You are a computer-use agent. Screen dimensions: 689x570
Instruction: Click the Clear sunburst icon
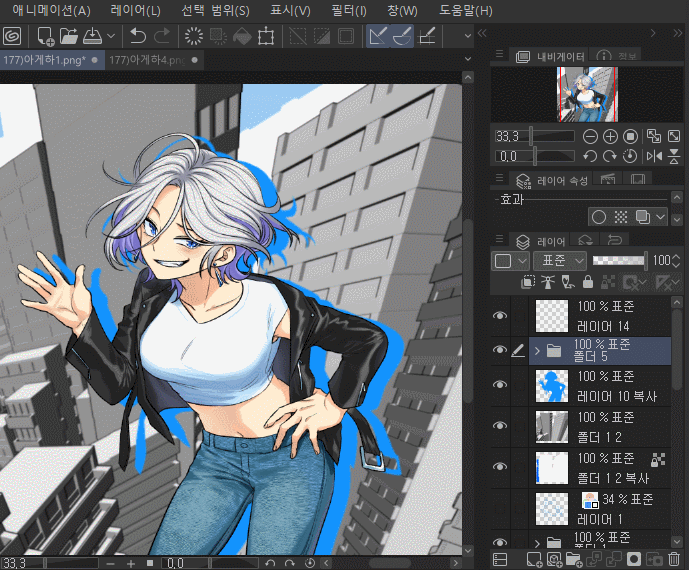pos(194,36)
